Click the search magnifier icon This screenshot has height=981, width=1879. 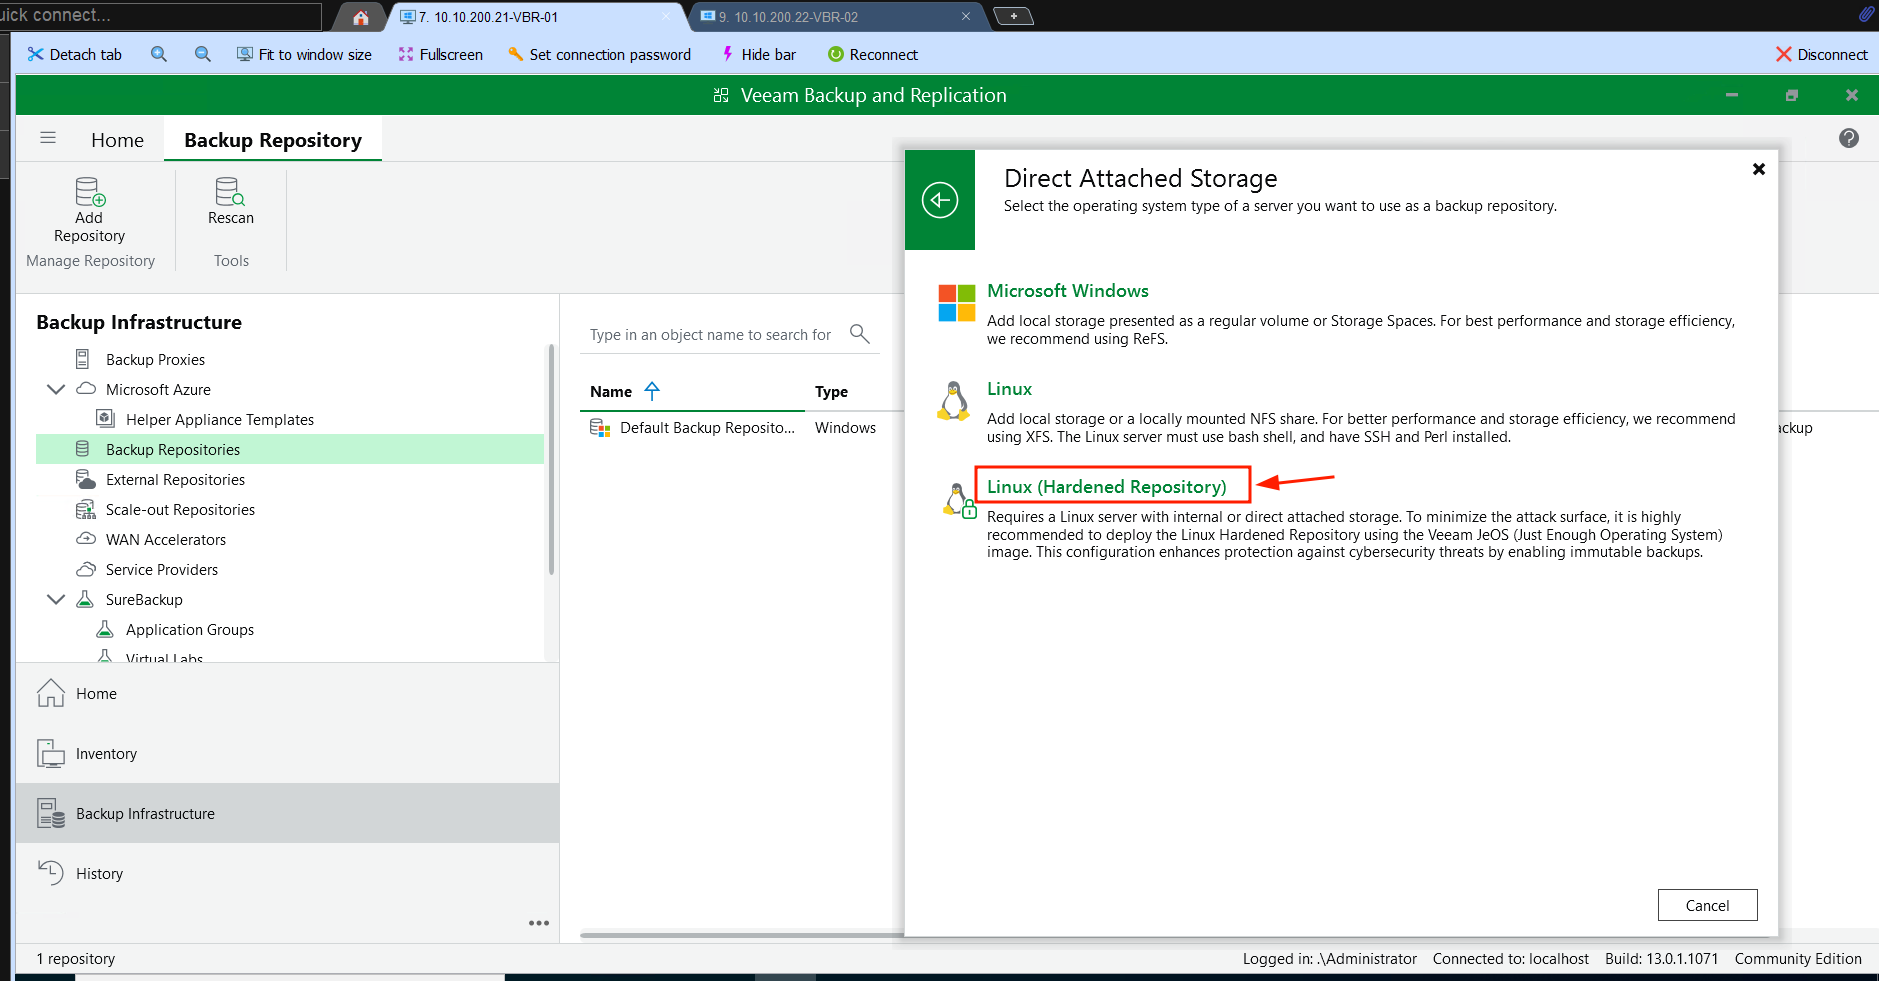(x=859, y=334)
